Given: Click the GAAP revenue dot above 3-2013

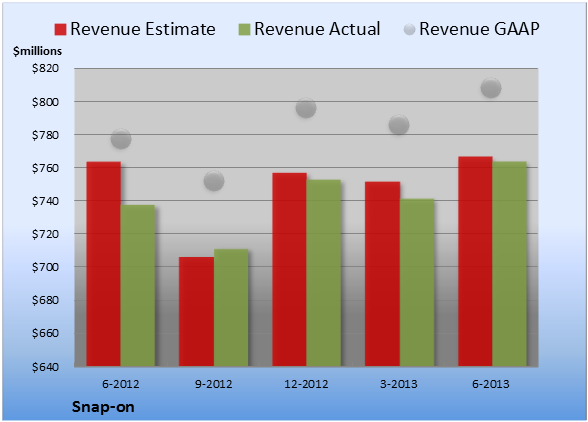Looking at the screenshot, I should (x=399, y=125).
